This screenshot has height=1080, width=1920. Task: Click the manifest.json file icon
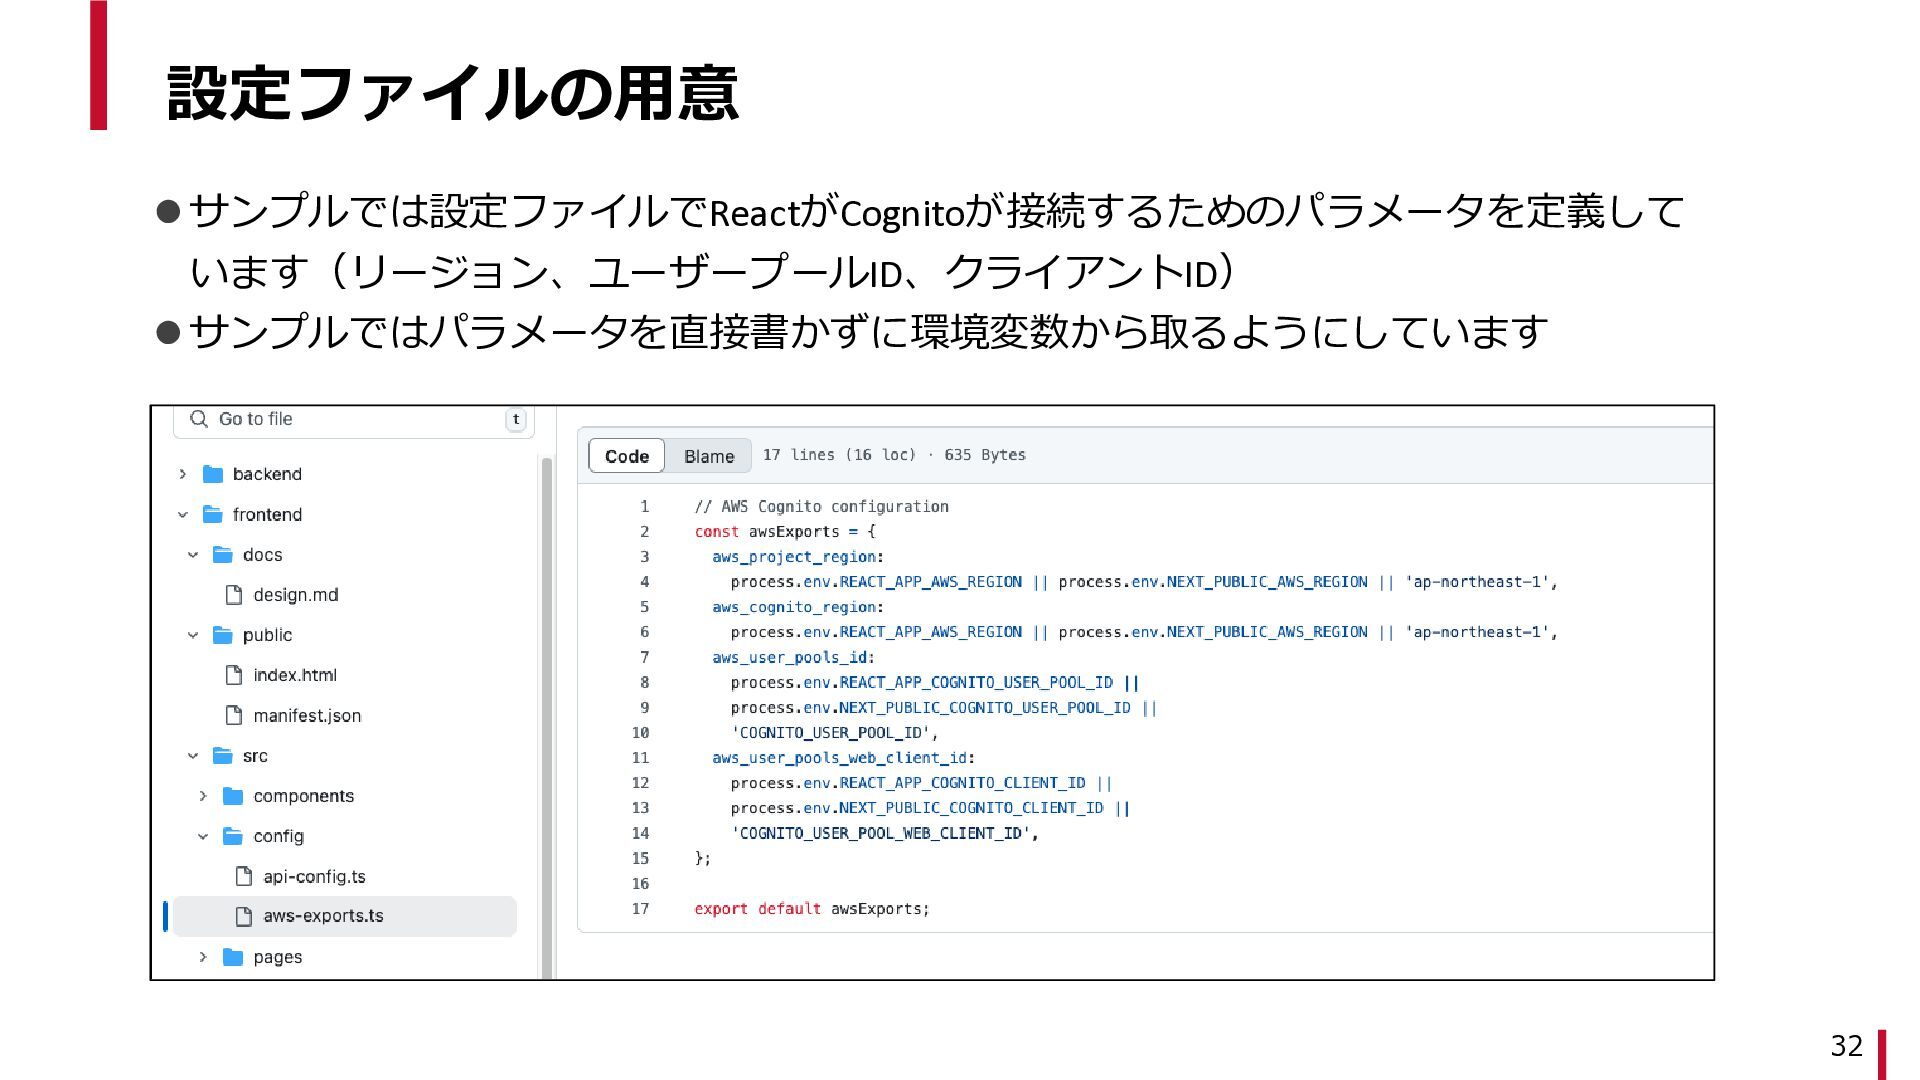[x=234, y=715]
